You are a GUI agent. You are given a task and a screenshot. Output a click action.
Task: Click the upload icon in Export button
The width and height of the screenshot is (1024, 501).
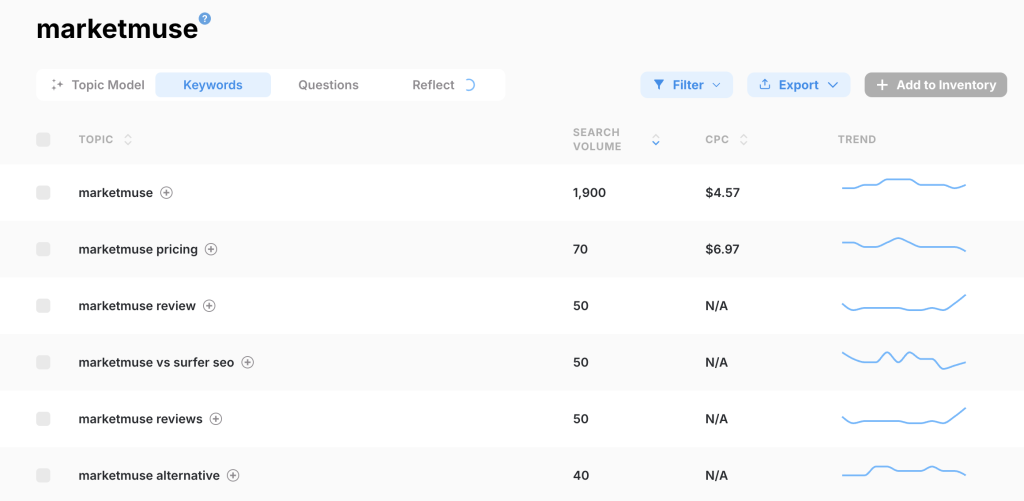[x=765, y=84]
